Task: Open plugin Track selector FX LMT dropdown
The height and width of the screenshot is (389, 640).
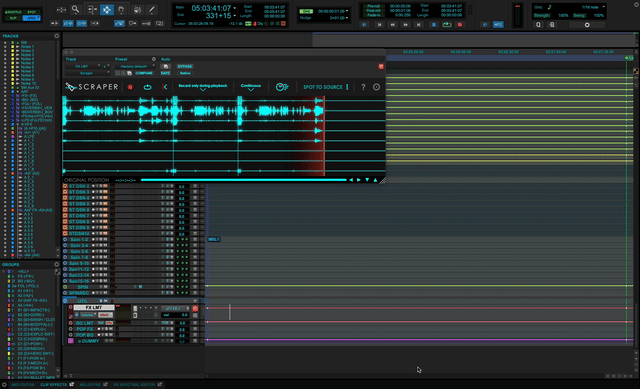Action: [x=83, y=66]
